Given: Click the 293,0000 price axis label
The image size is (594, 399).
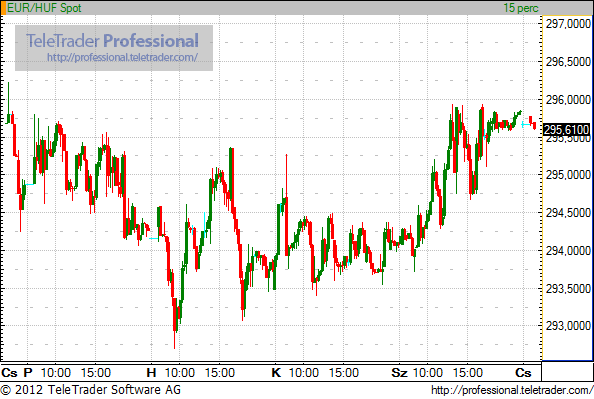Looking at the screenshot, I should pos(568,326).
